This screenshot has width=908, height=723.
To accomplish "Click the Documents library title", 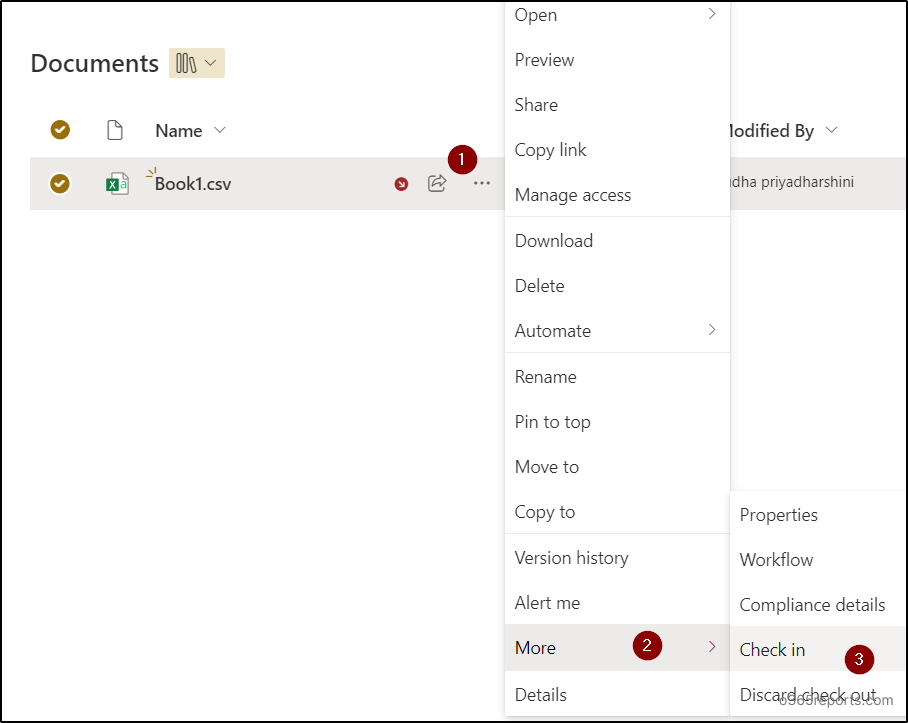I will [x=94, y=63].
